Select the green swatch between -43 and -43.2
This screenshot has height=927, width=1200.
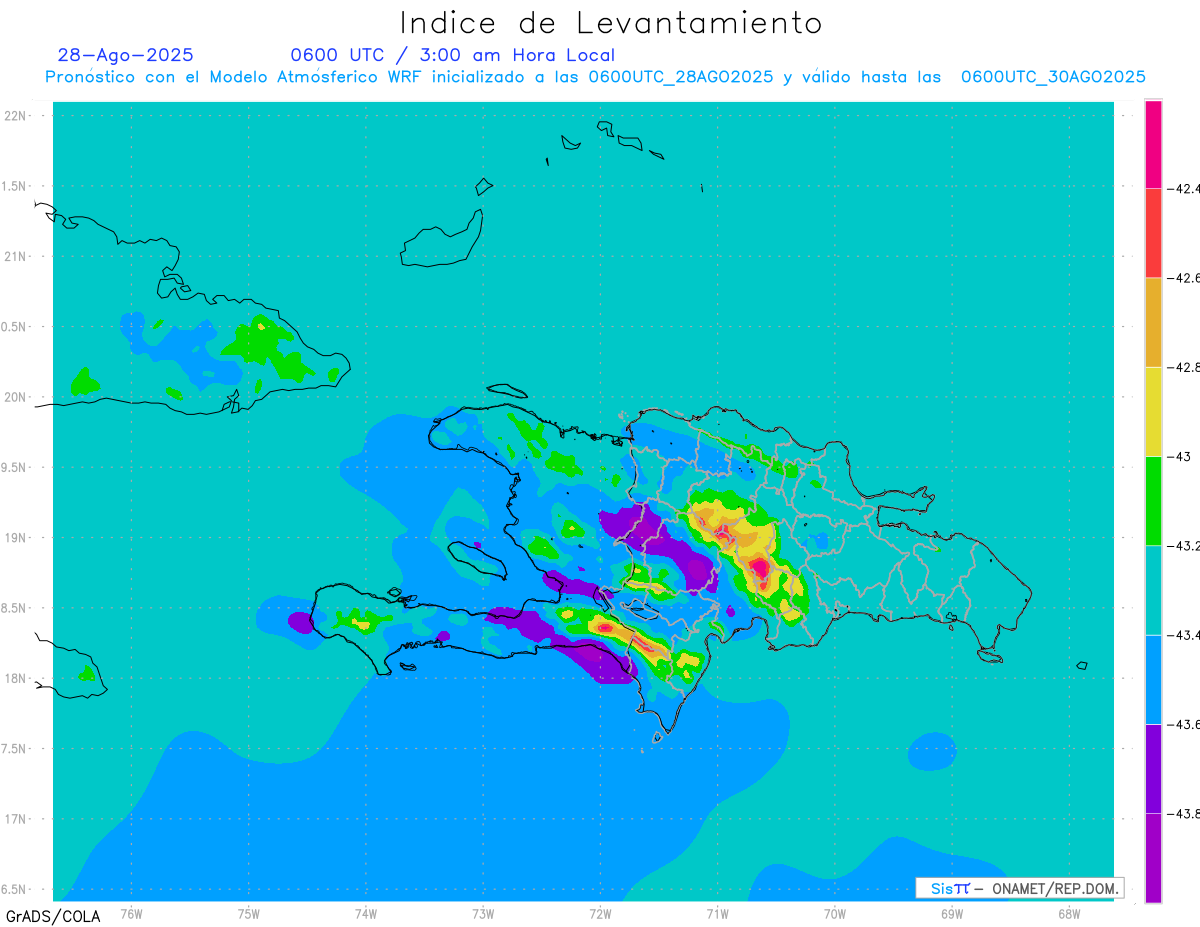click(1153, 501)
